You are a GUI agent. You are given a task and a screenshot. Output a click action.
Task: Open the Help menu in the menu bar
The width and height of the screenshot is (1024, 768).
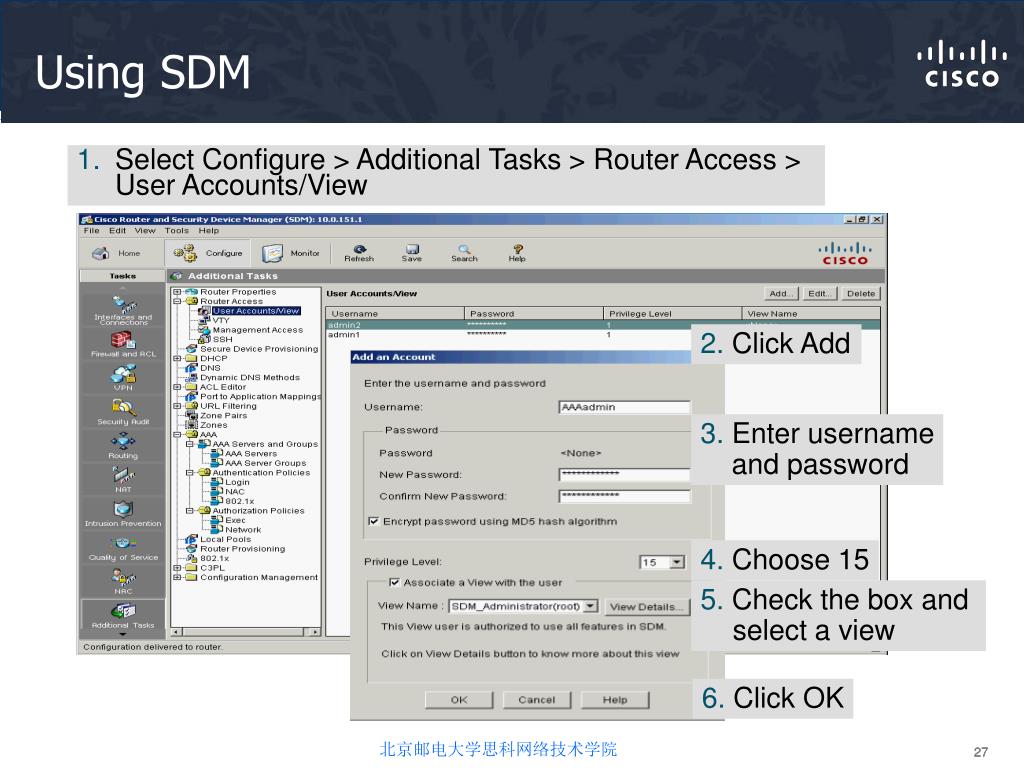click(209, 231)
